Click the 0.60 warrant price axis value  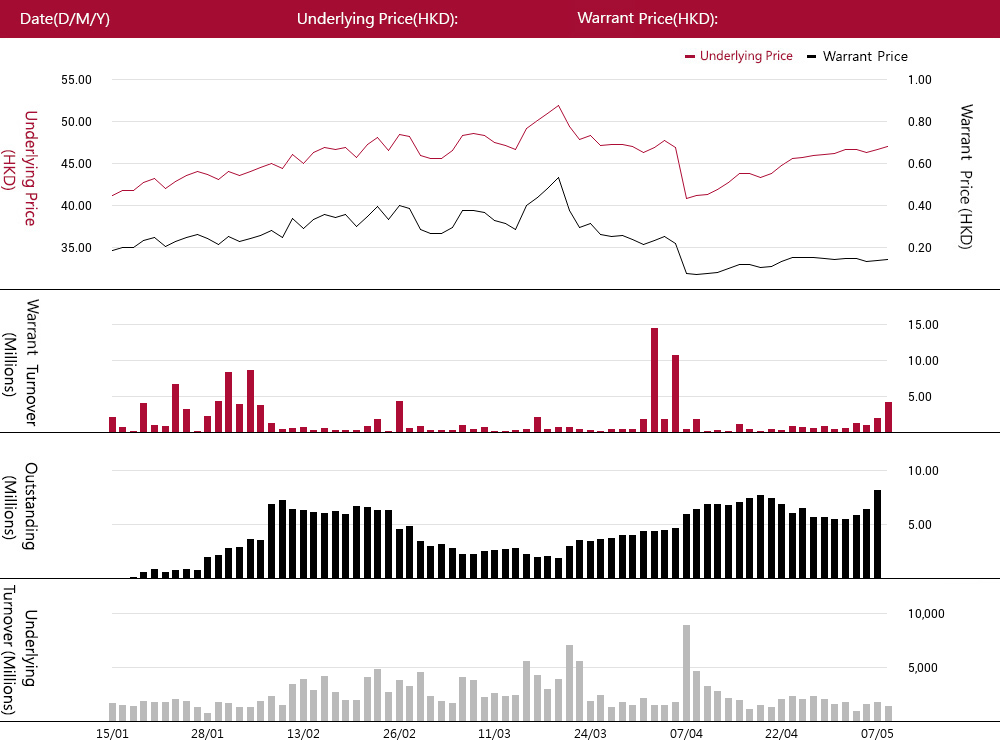920,164
